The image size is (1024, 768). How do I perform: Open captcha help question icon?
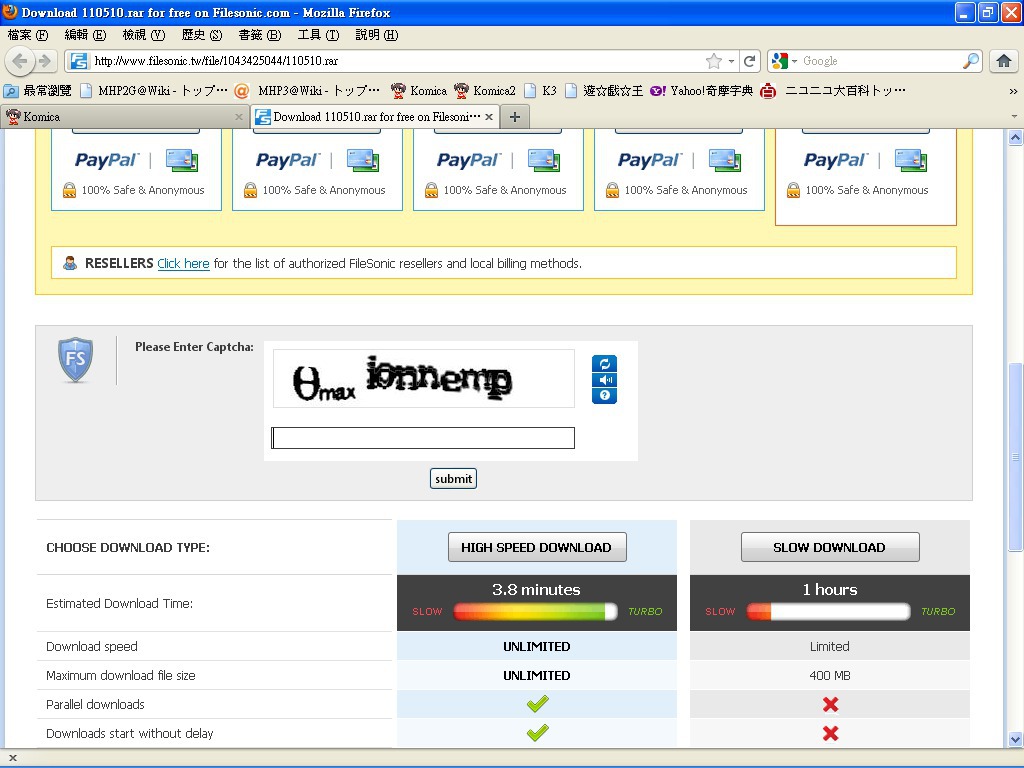tap(604, 395)
